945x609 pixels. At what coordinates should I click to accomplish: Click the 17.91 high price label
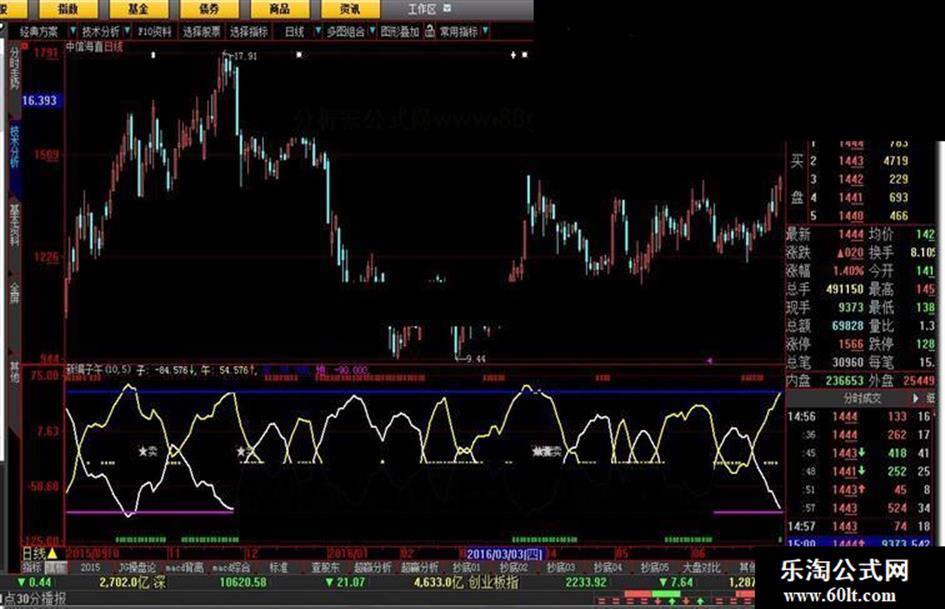click(245, 56)
